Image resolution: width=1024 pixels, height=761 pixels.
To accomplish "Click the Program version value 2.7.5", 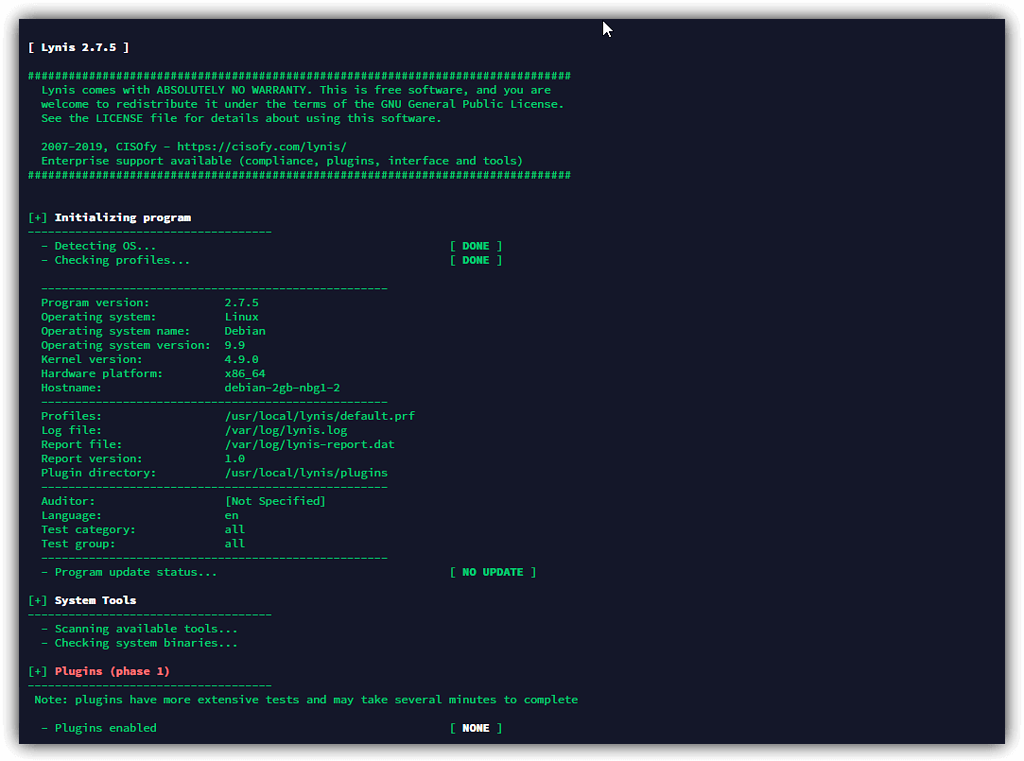I will coord(242,302).
